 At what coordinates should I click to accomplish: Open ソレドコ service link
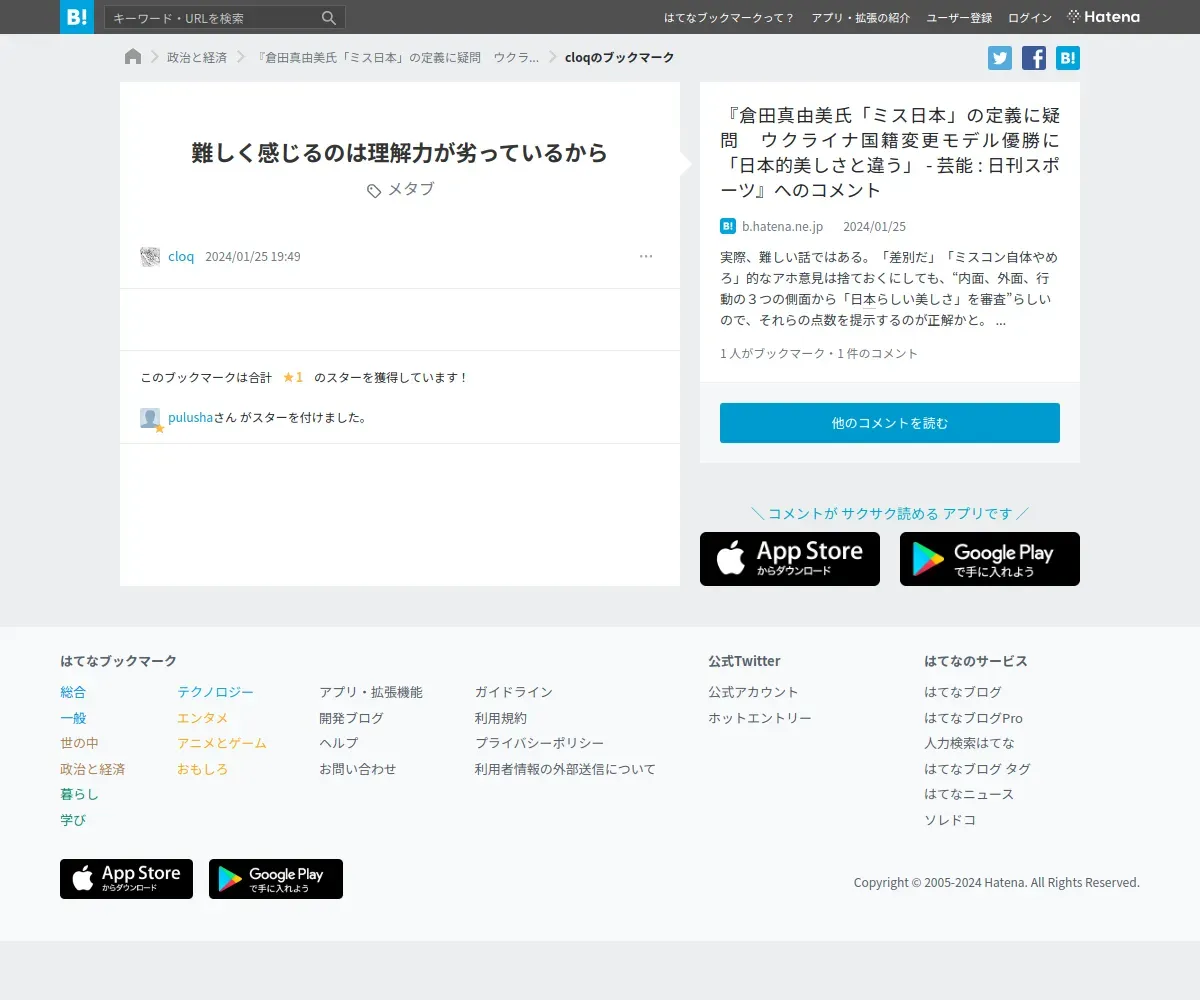(x=950, y=820)
